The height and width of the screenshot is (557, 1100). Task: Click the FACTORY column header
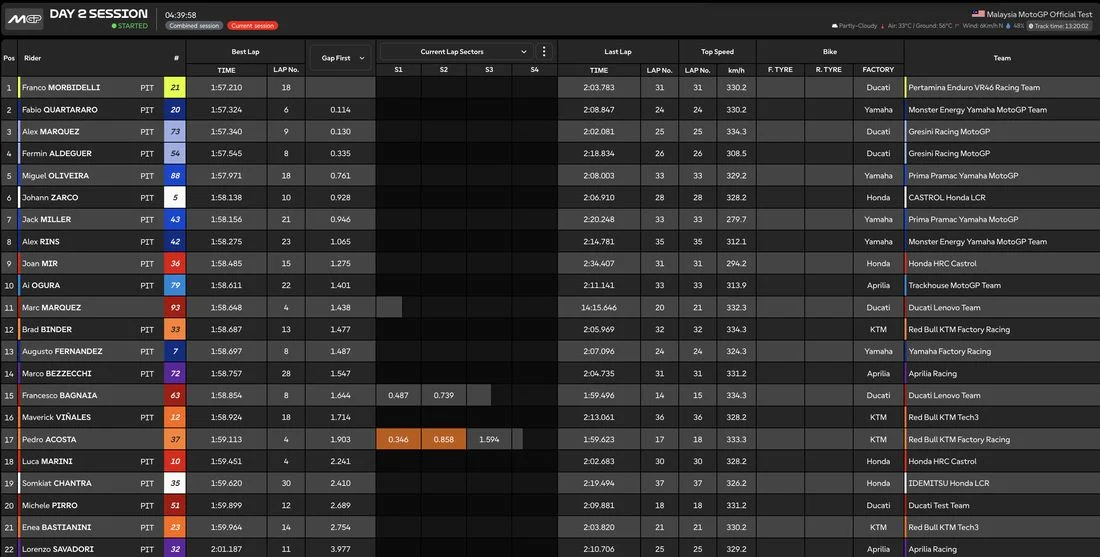tap(878, 70)
